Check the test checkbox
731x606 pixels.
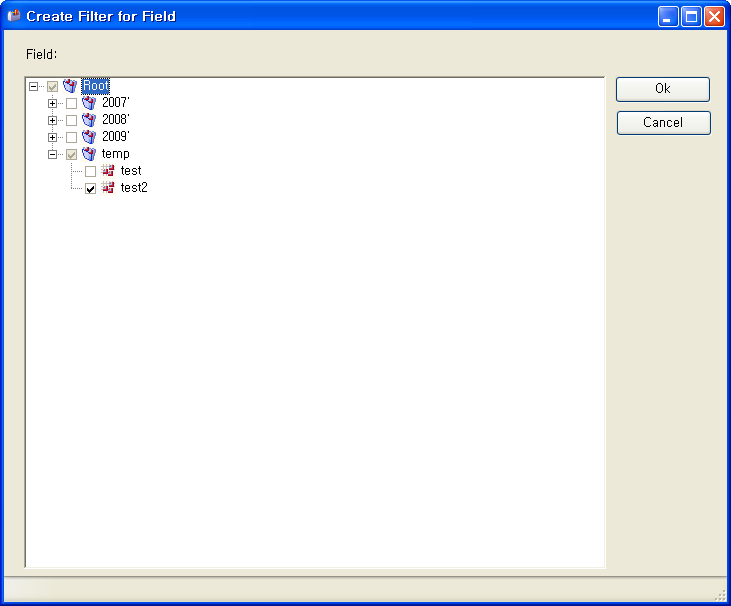click(x=90, y=172)
